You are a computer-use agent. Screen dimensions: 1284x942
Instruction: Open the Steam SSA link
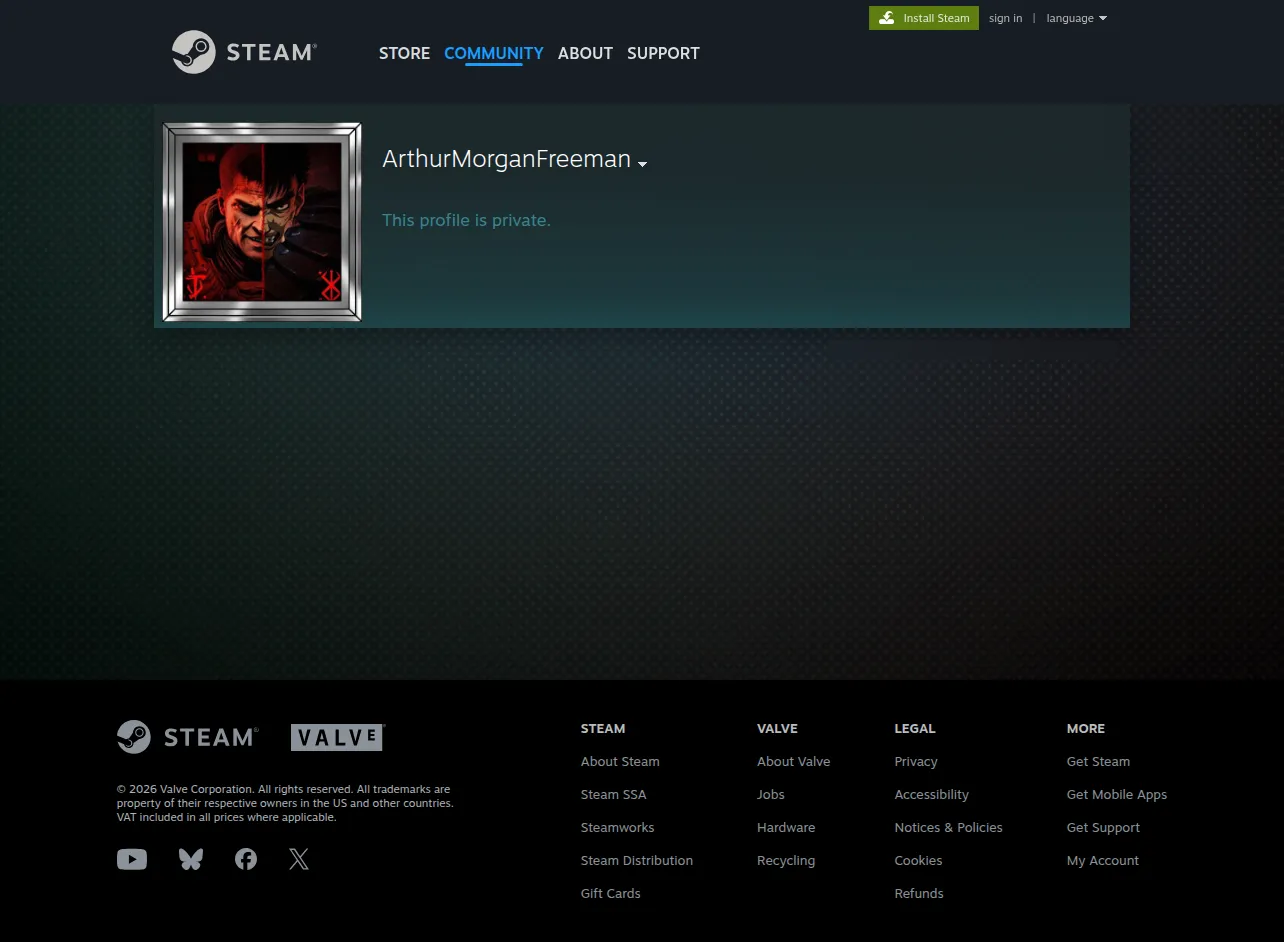coord(614,794)
